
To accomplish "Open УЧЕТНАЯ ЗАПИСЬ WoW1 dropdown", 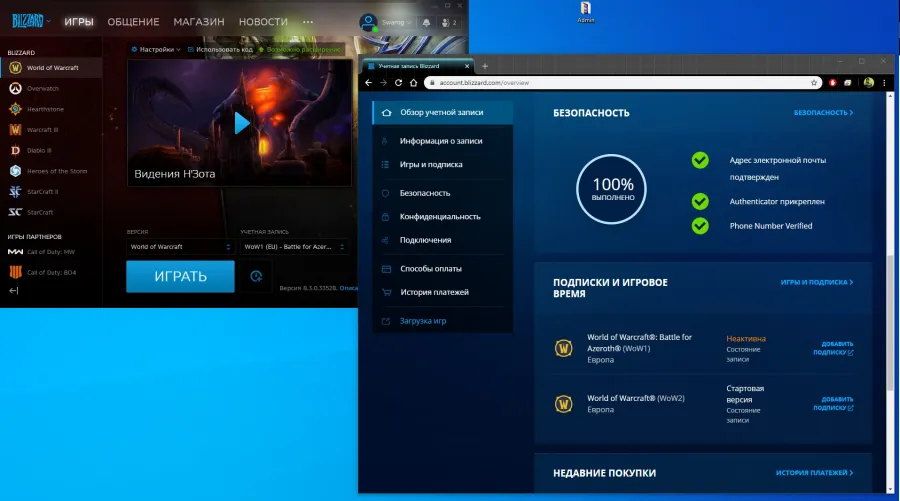I will [x=294, y=247].
